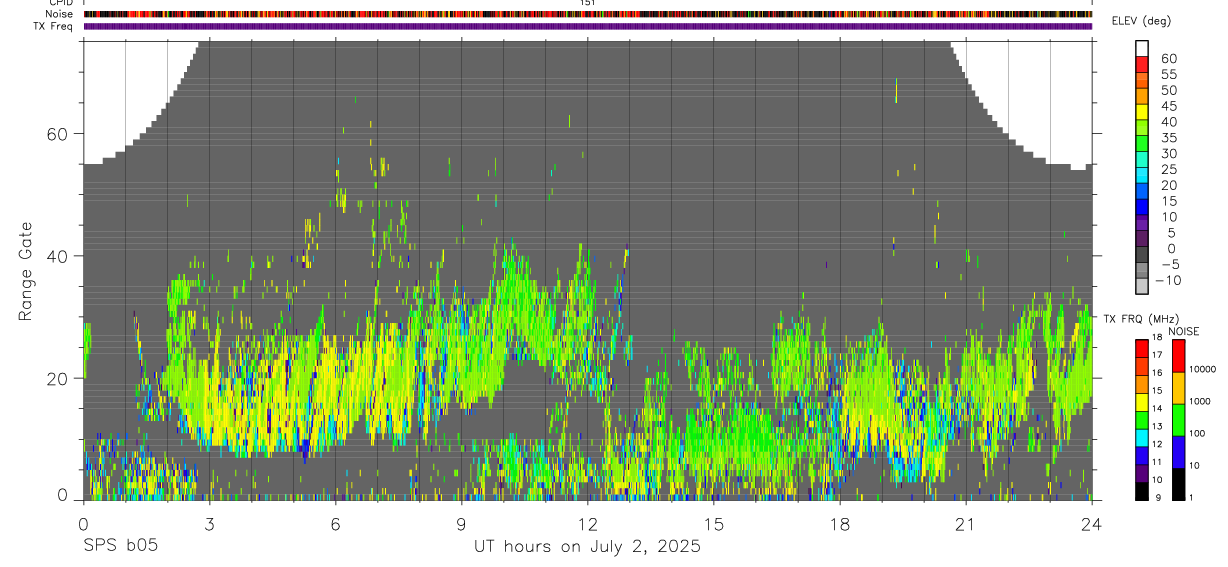Click the 'TX FRQ (MHz)' legend title
1228x567 pixels.
pos(1141,318)
